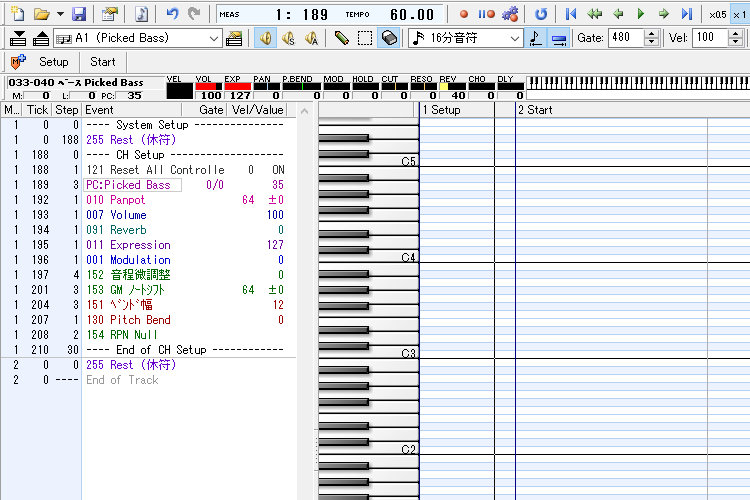The image size is (750, 500).
Task: Click the Undo arrow icon
Action: [172, 14]
